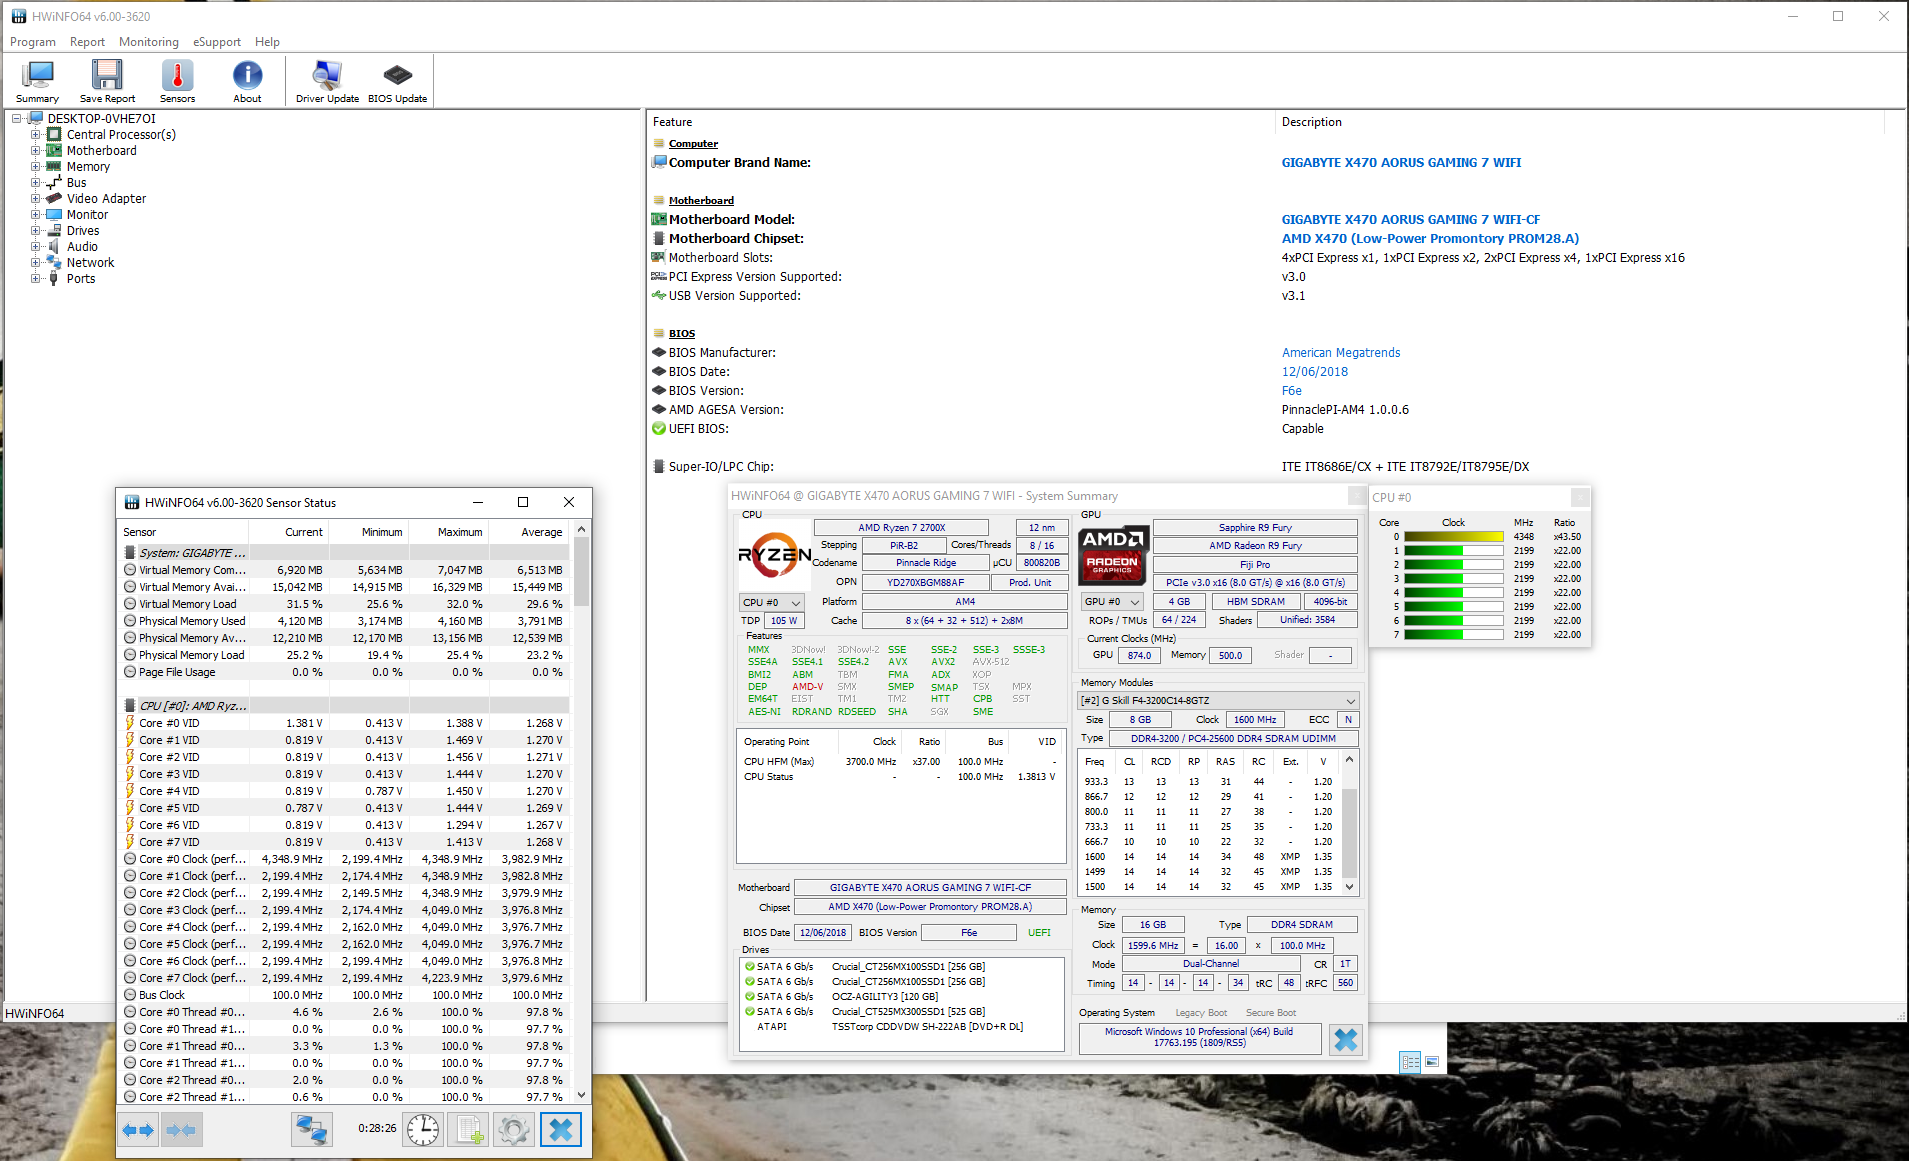Close Sensor Status using the blue X button
1909x1161 pixels.
coord(561,1130)
